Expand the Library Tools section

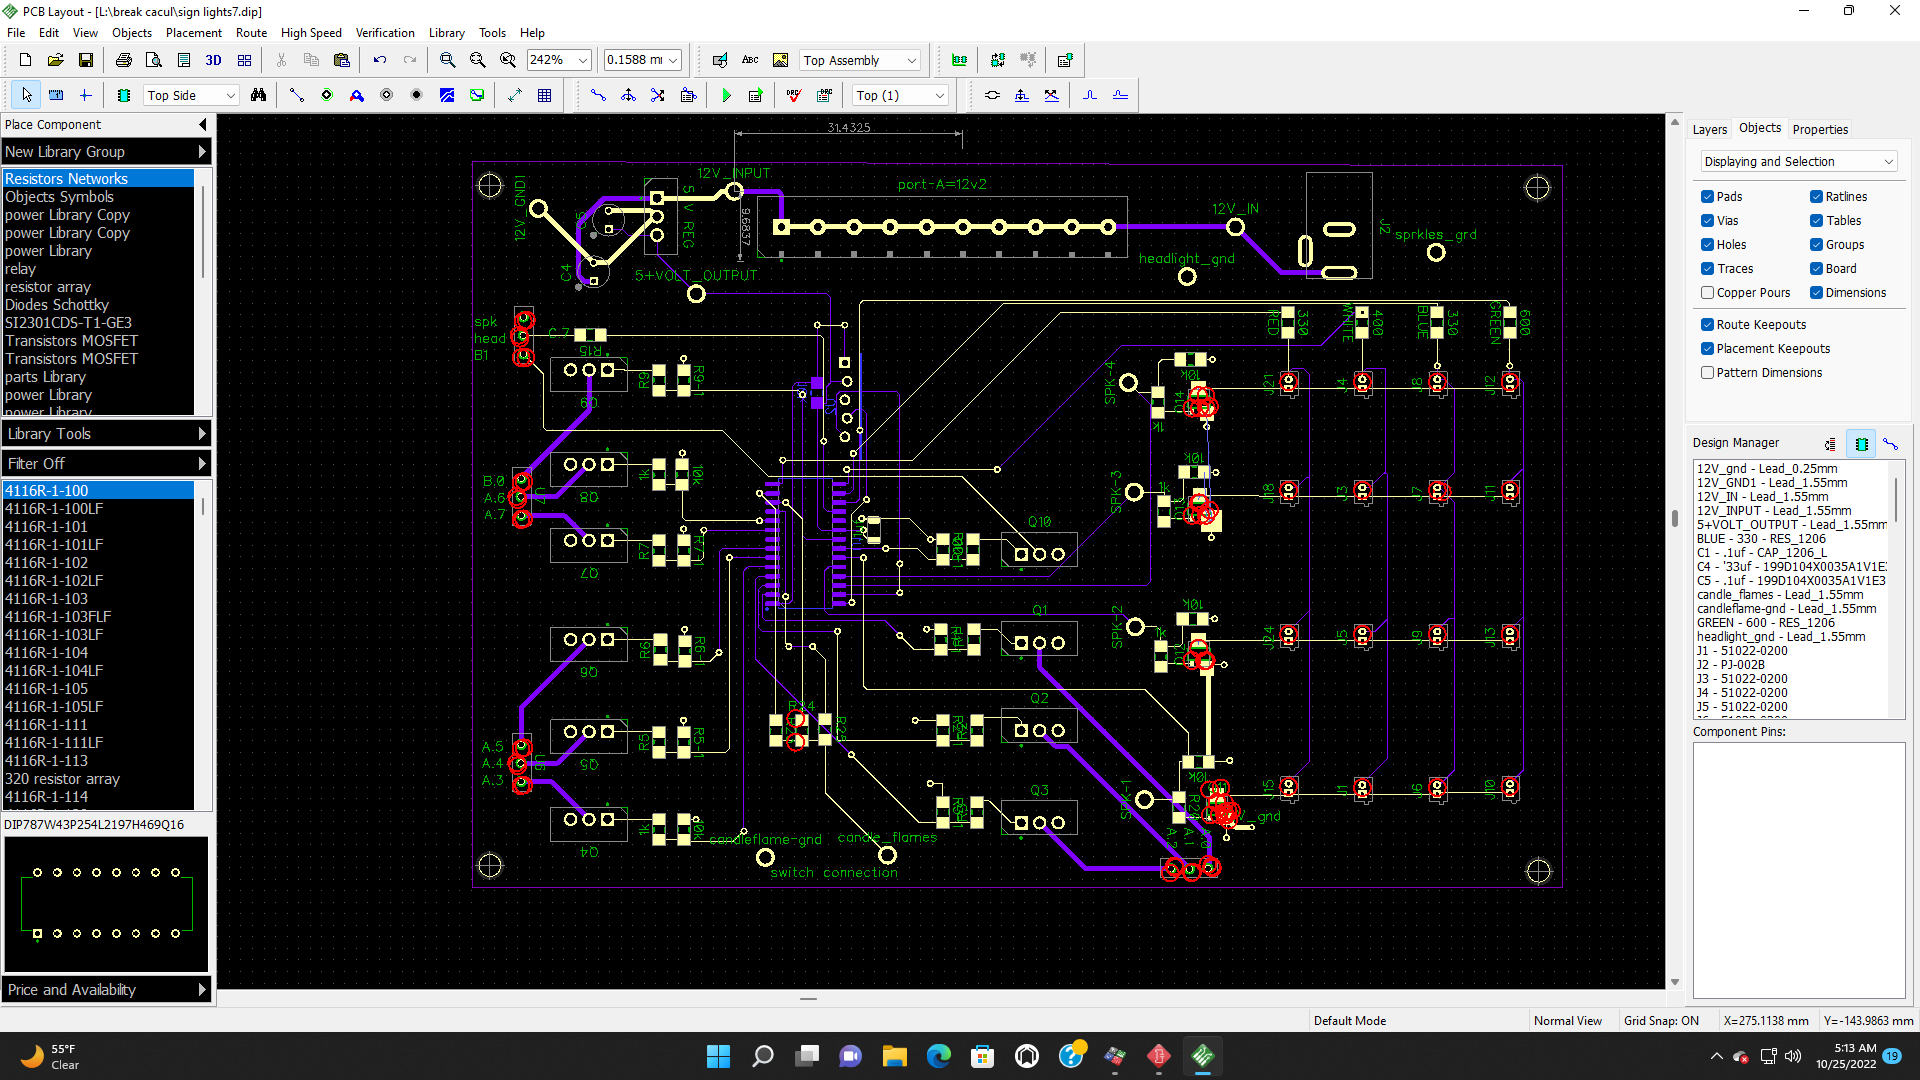[x=106, y=434]
